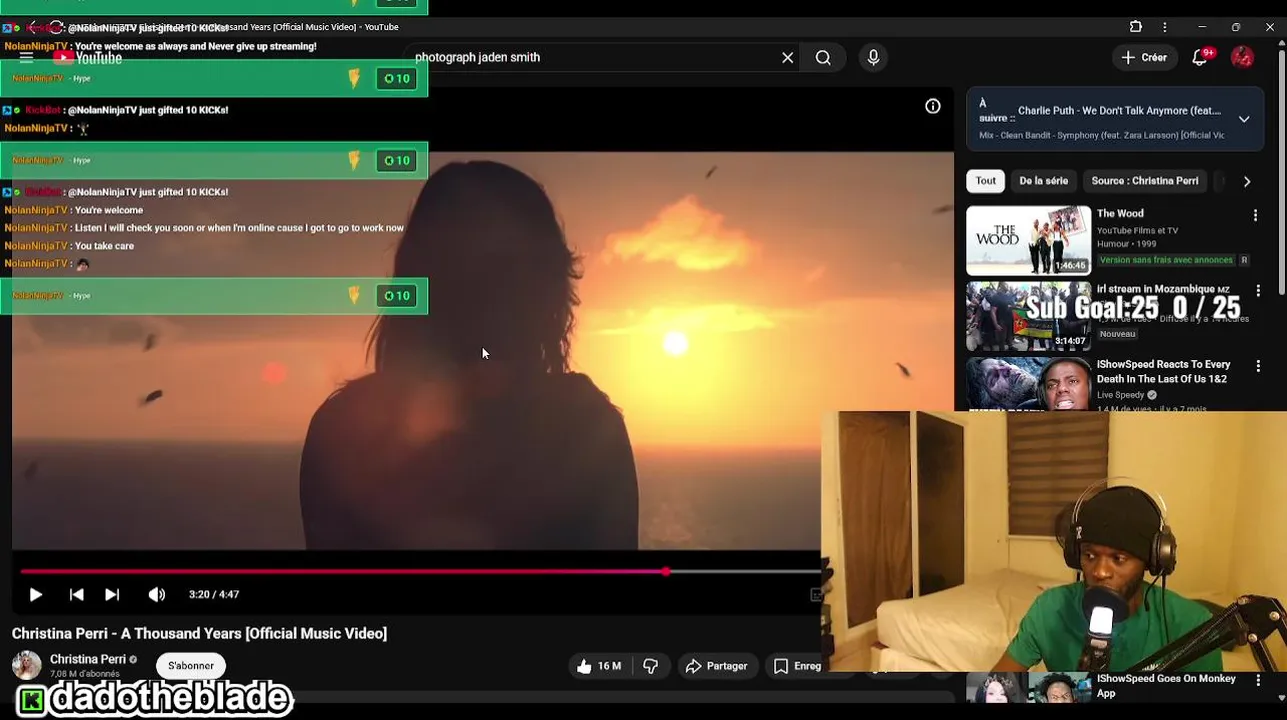Skip to the previous video
This screenshot has height=720, width=1287.
[x=76, y=594]
